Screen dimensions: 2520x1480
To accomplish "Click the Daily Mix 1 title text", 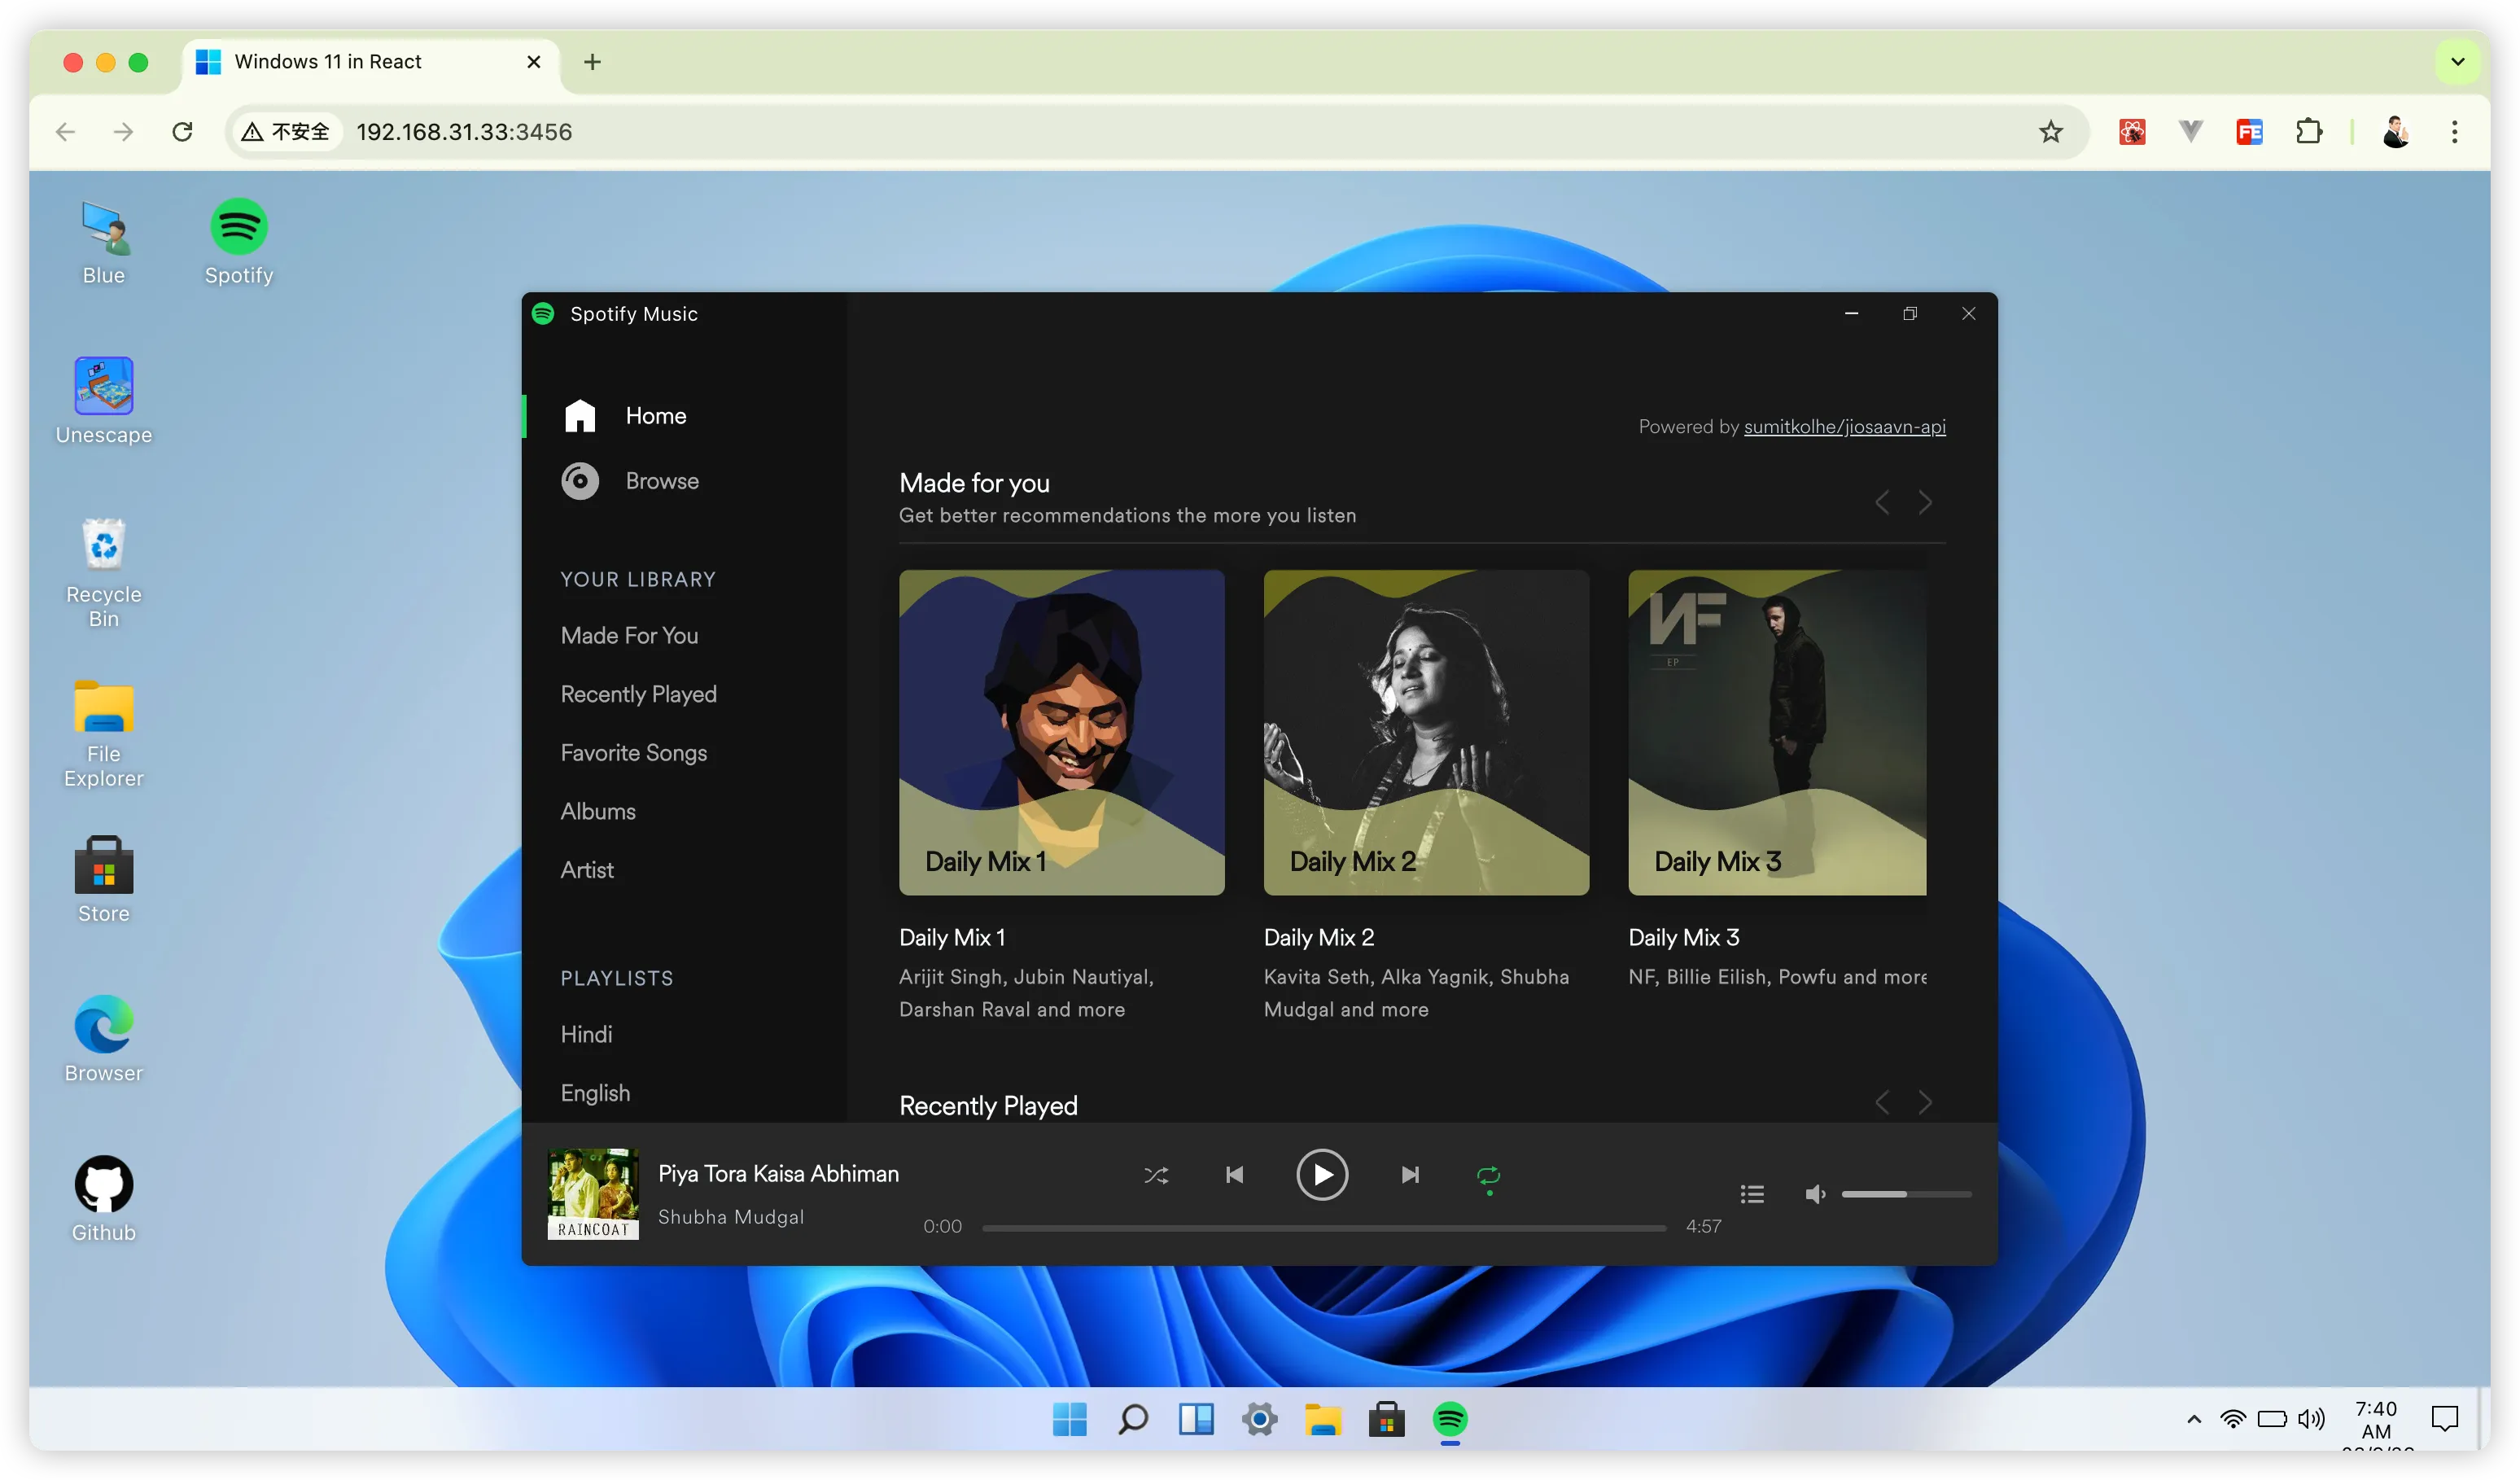I will click(952, 938).
